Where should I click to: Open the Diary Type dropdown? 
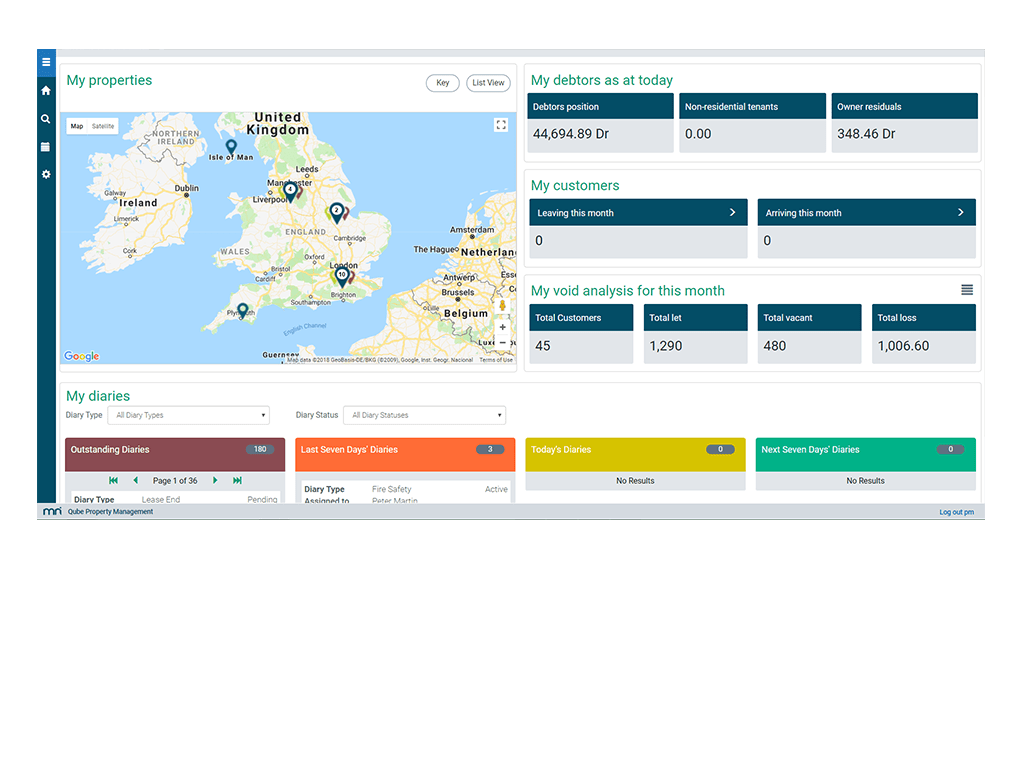click(x=188, y=415)
